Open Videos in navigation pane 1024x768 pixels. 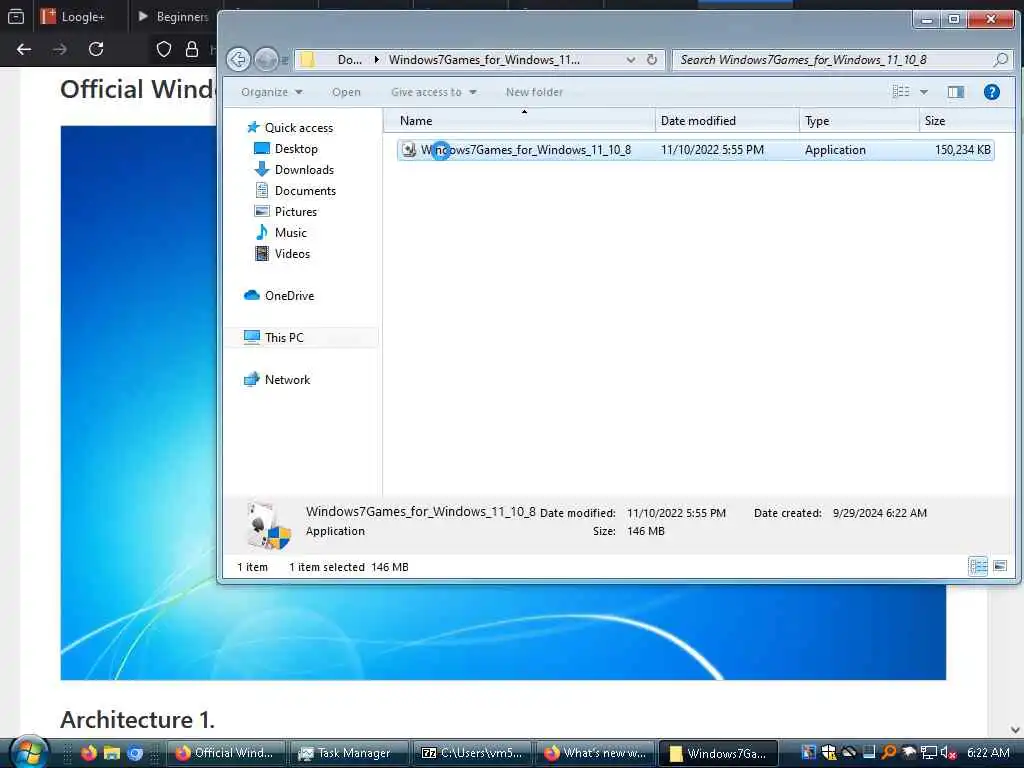coord(282,253)
